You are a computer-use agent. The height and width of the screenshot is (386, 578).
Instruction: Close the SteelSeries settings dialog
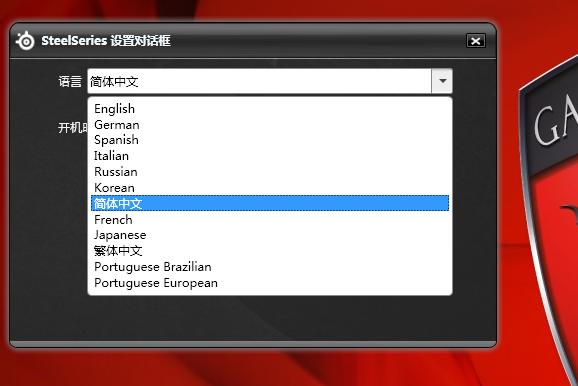coord(476,41)
